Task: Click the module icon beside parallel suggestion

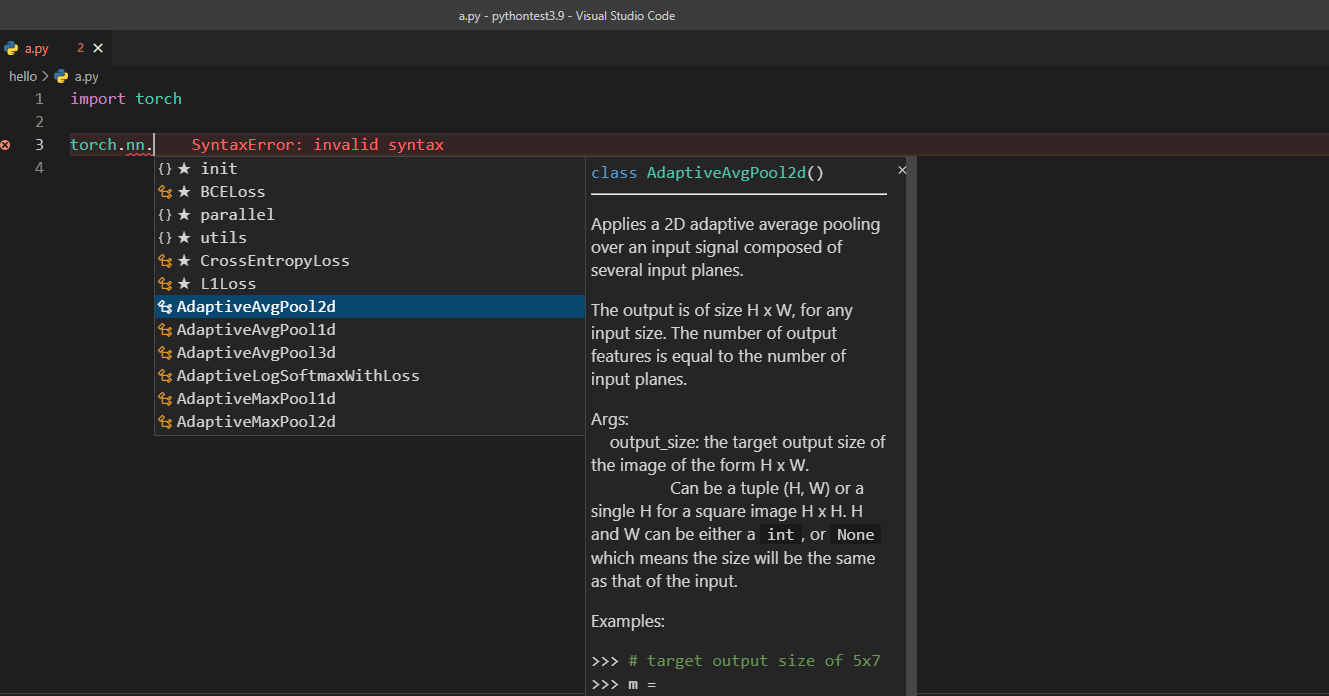Action: point(165,214)
